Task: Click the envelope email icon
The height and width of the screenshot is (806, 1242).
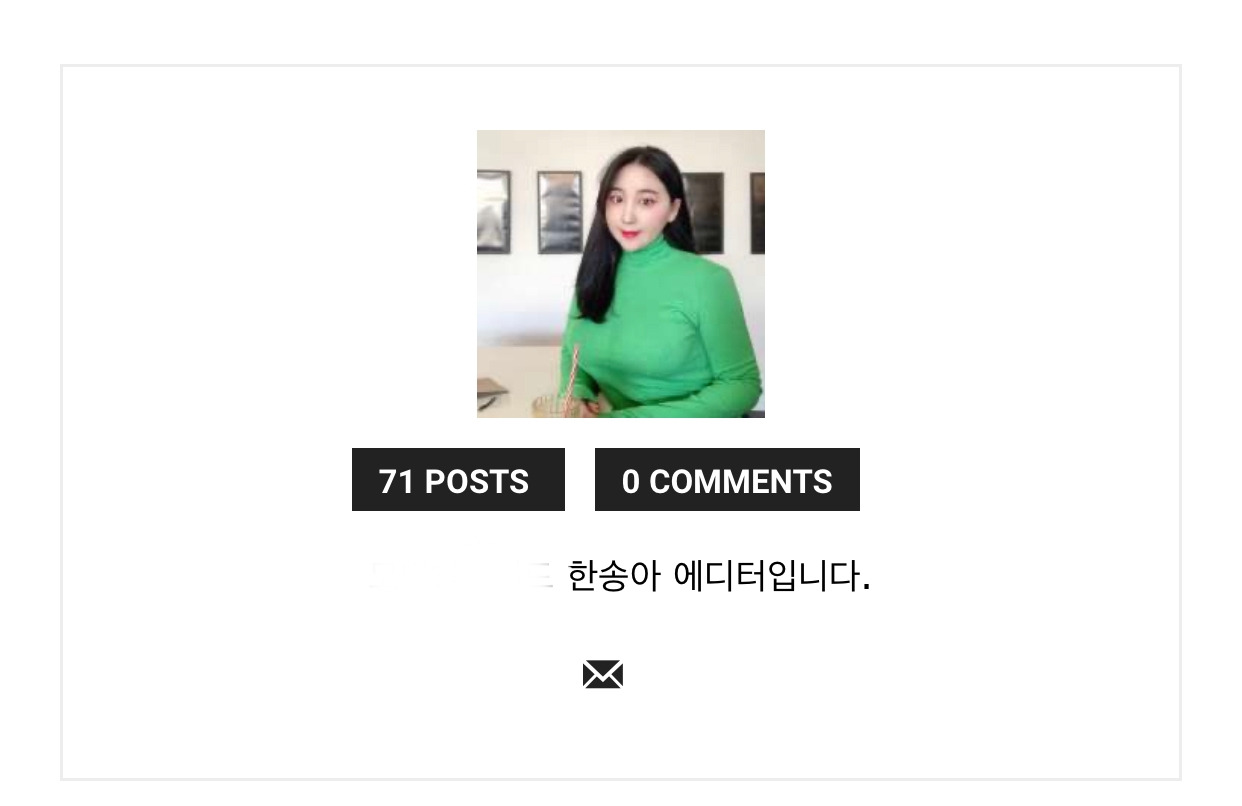Action: [x=603, y=675]
